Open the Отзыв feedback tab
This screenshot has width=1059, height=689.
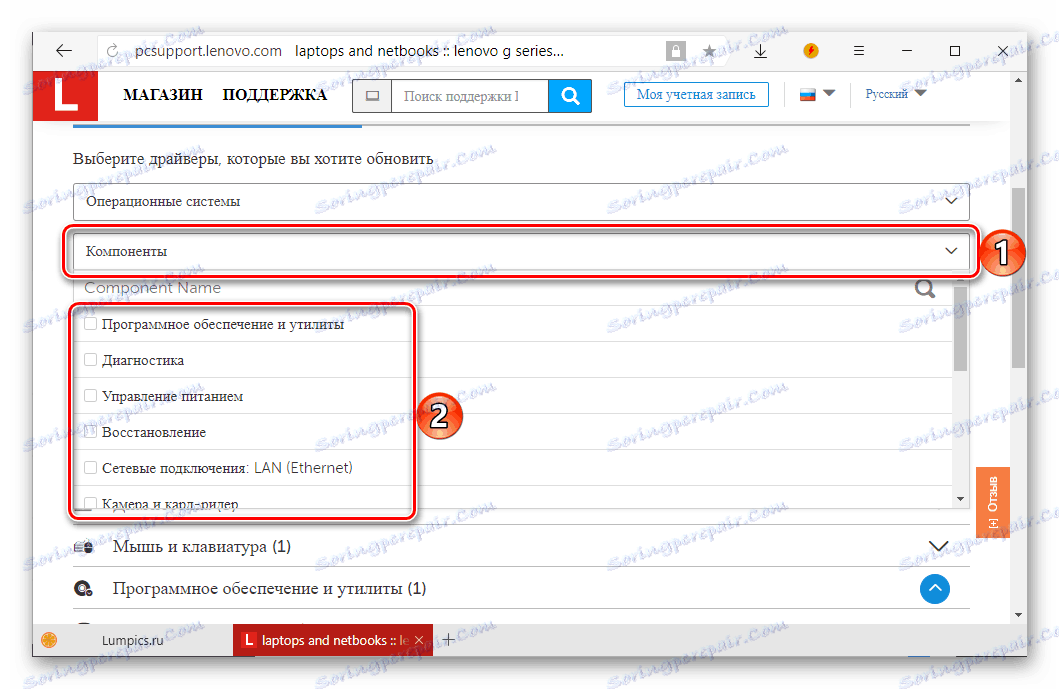[992, 501]
